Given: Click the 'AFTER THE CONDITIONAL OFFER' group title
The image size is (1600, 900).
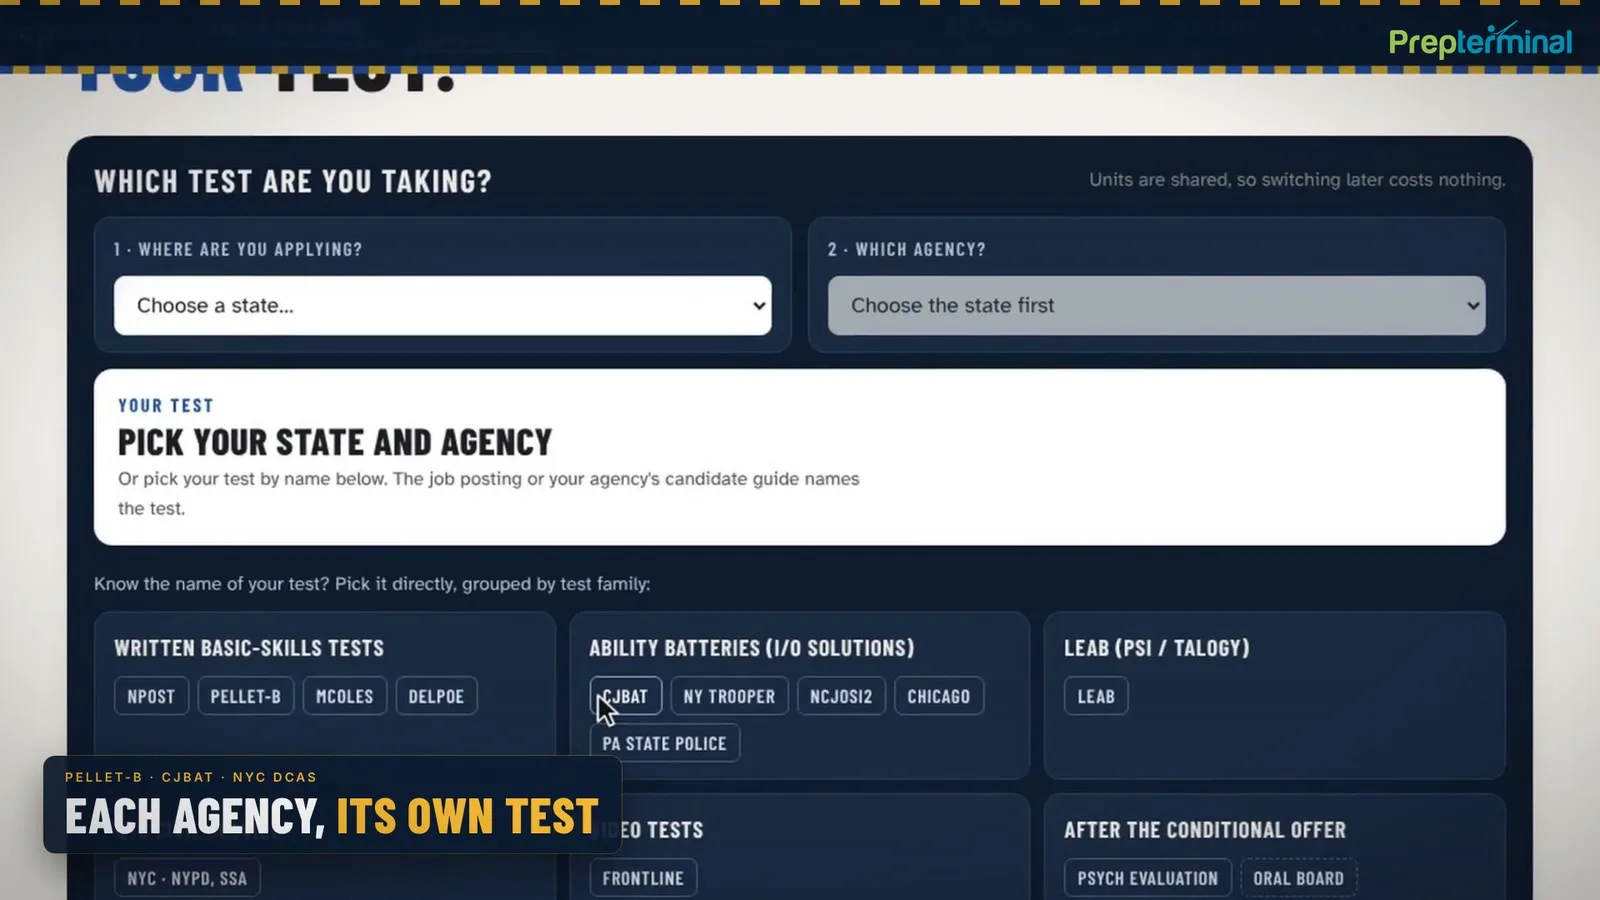Looking at the screenshot, I should [x=1205, y=830].
